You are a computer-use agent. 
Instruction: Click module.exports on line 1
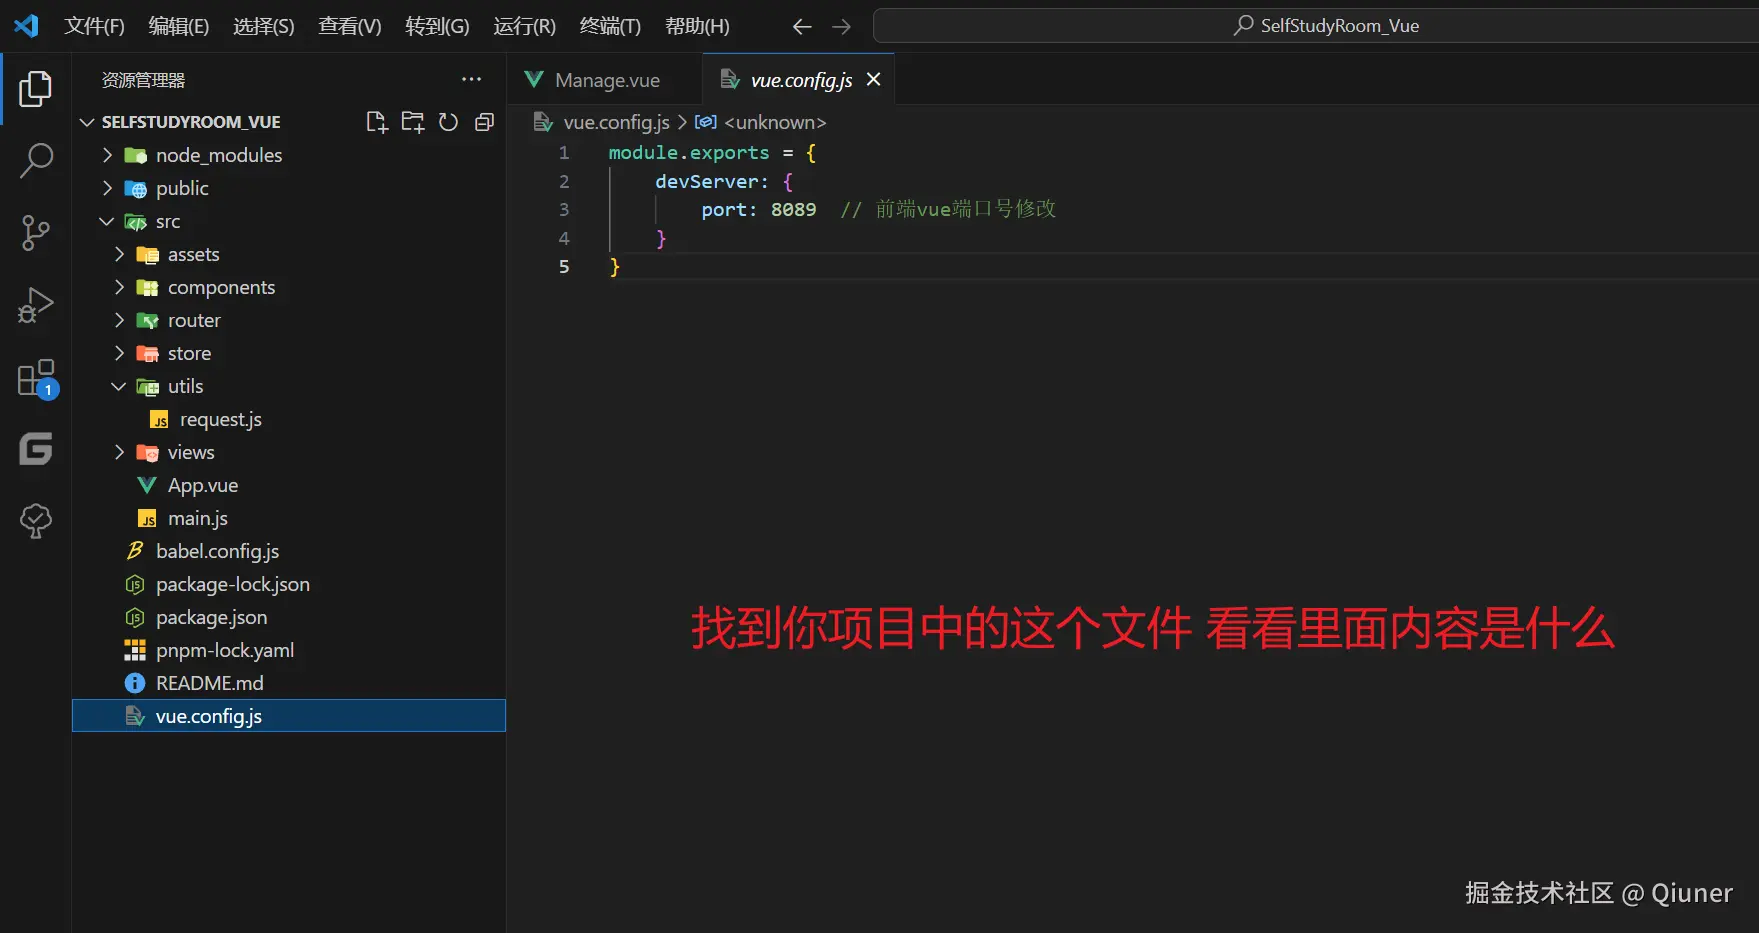689,153
